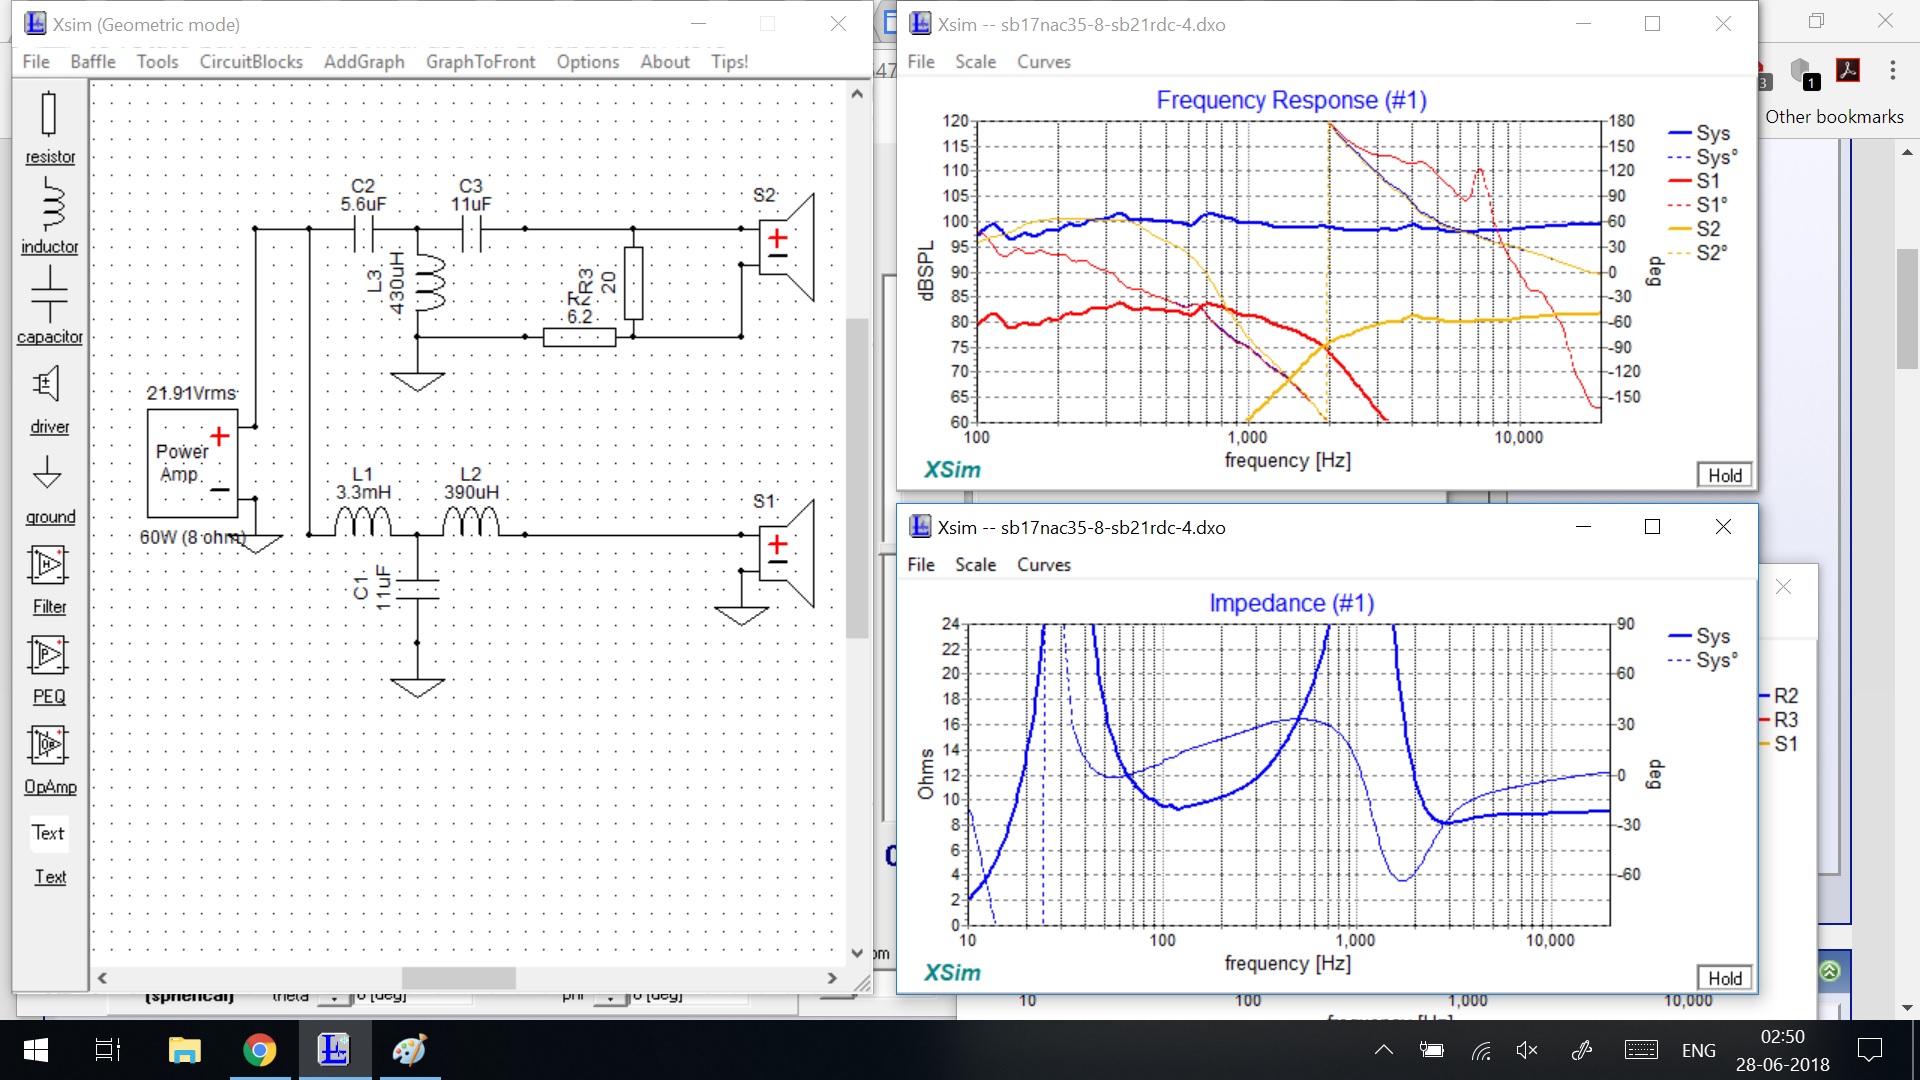Image resolution: width=1920 pixels, height=1080 pixels.
Task: Click the S1 legend entry in Frequency Response
Action: (x=1695, y=181)
